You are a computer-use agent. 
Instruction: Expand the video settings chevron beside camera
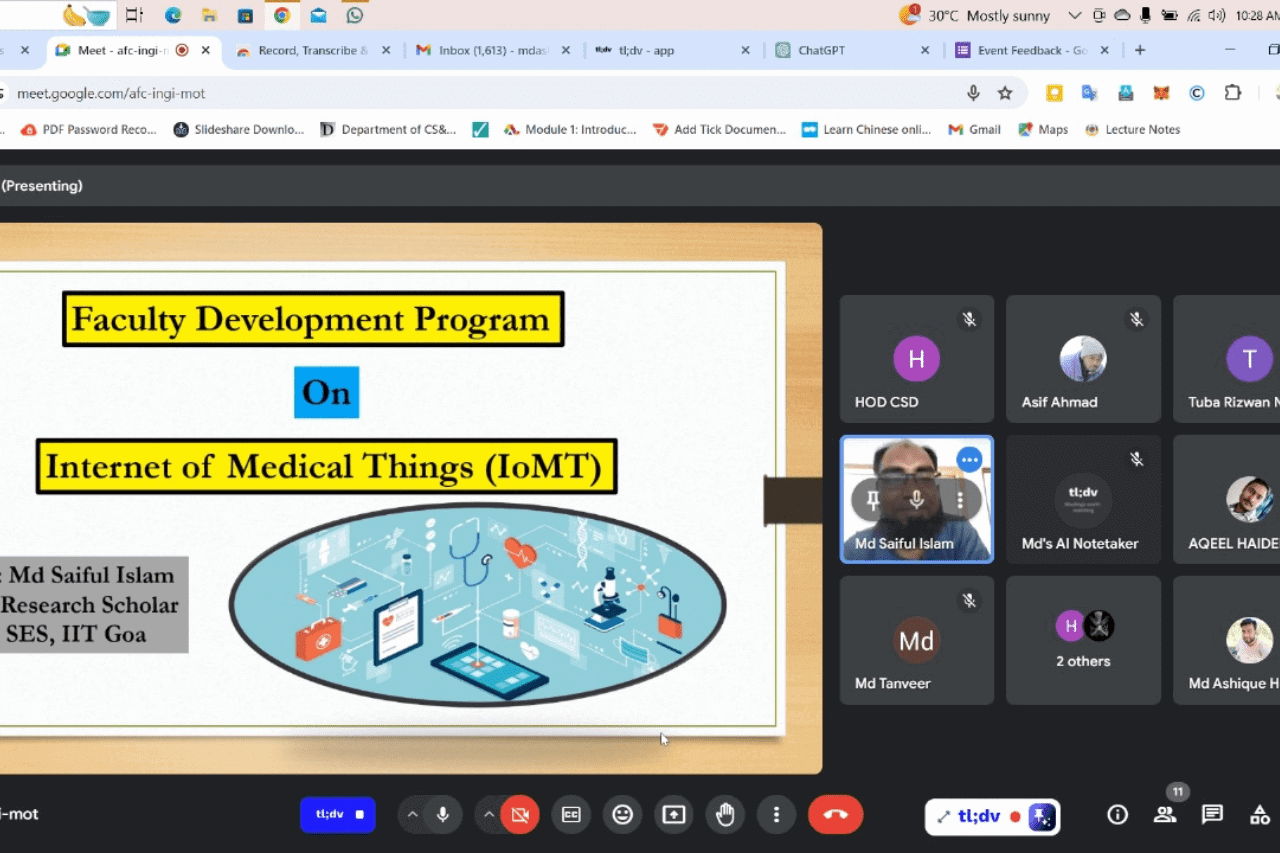click(x=489, y=815)
